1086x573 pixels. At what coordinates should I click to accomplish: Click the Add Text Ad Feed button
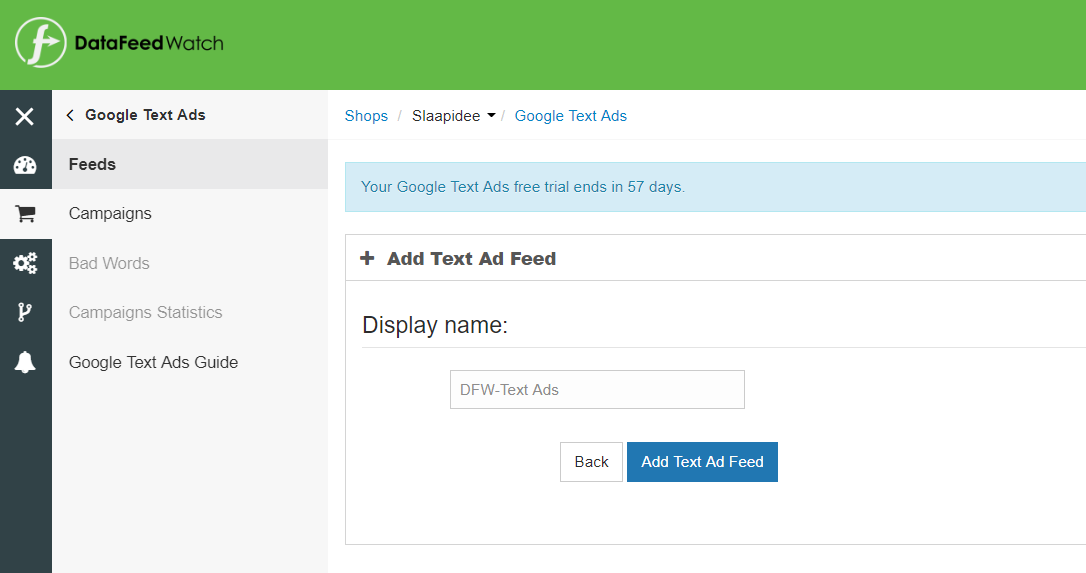click(702, 462)
